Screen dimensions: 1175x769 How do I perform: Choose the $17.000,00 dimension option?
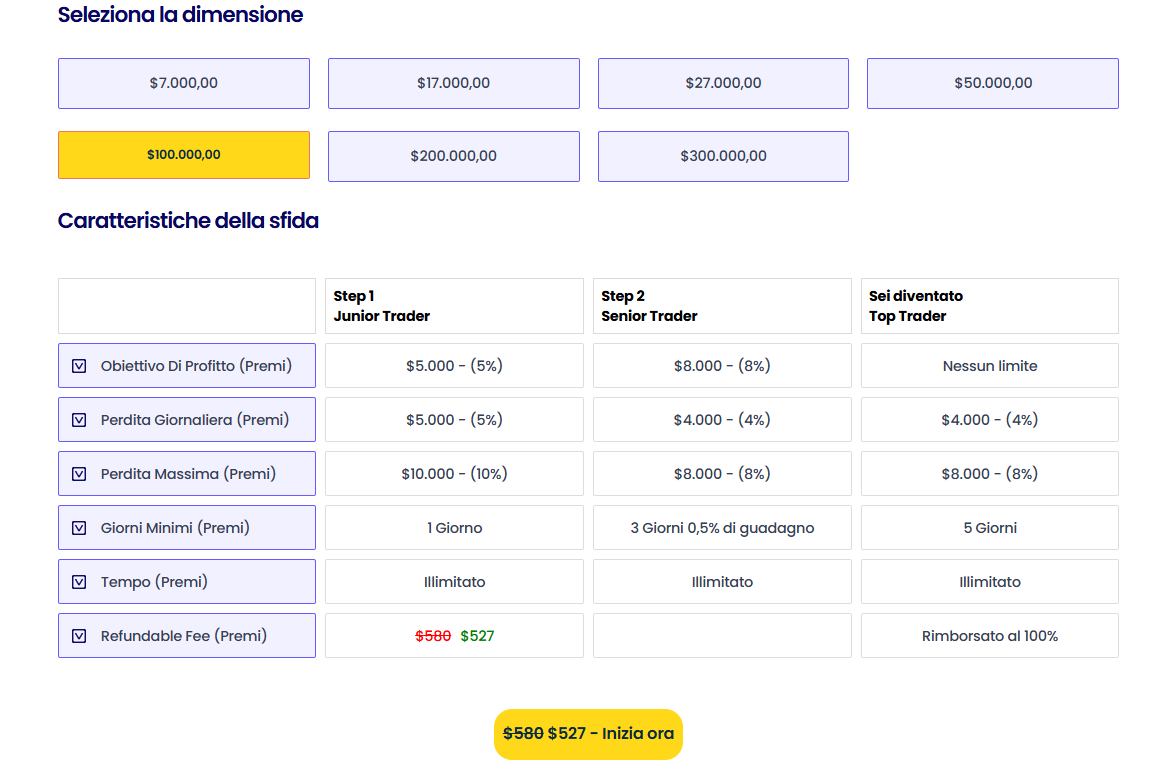453,83
